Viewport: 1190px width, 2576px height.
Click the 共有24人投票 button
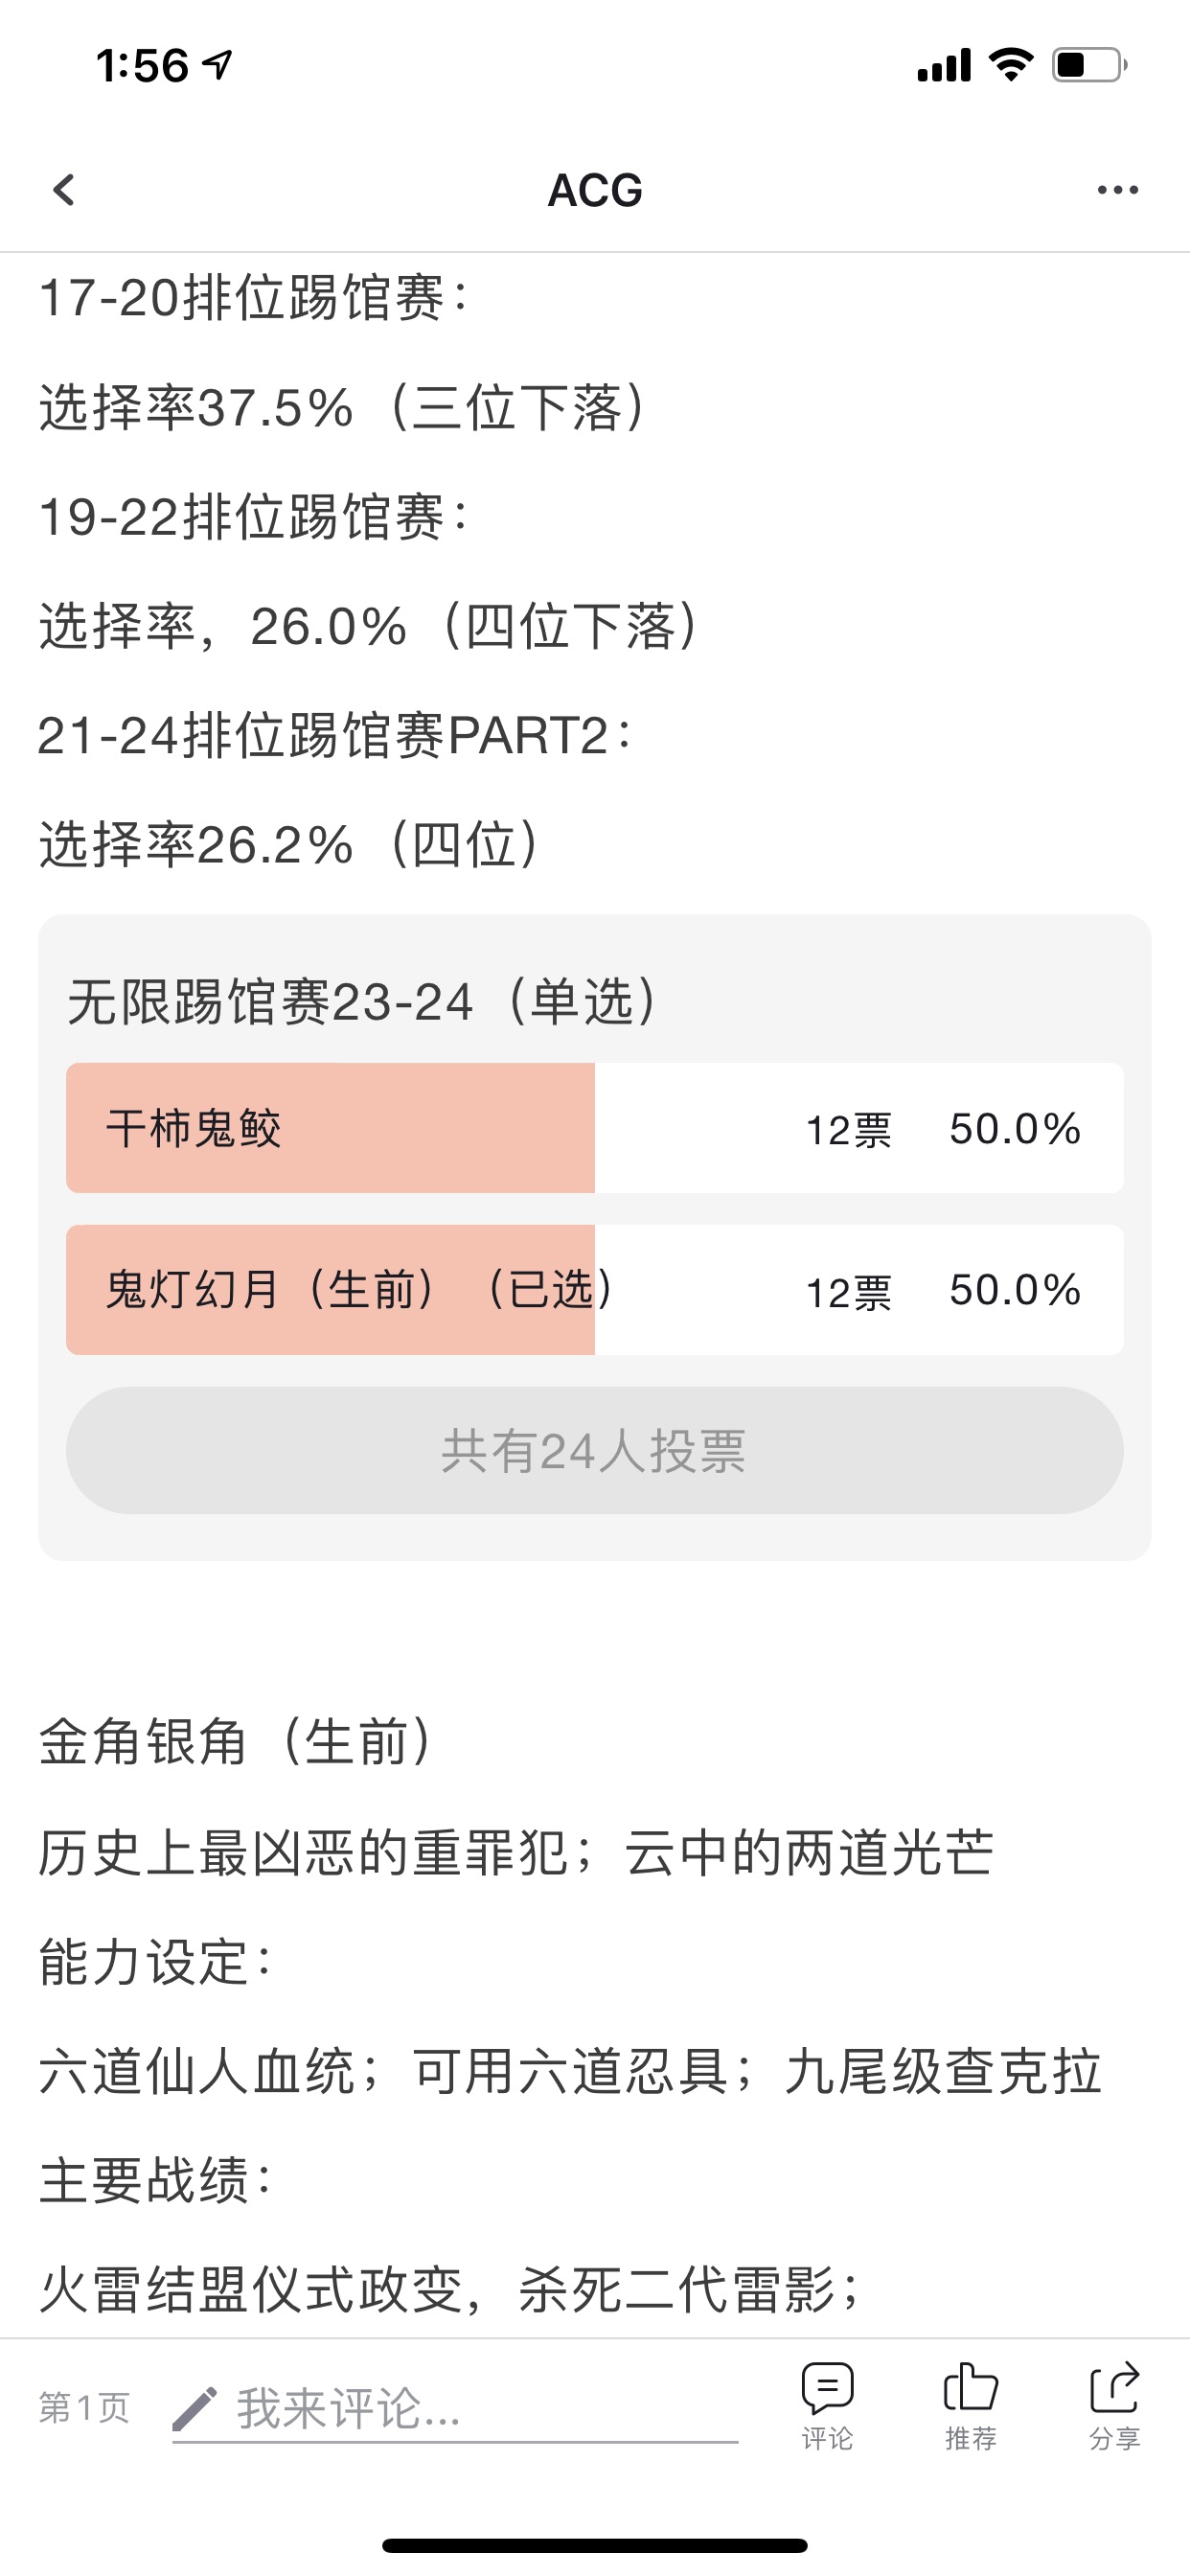(594, 1450)
